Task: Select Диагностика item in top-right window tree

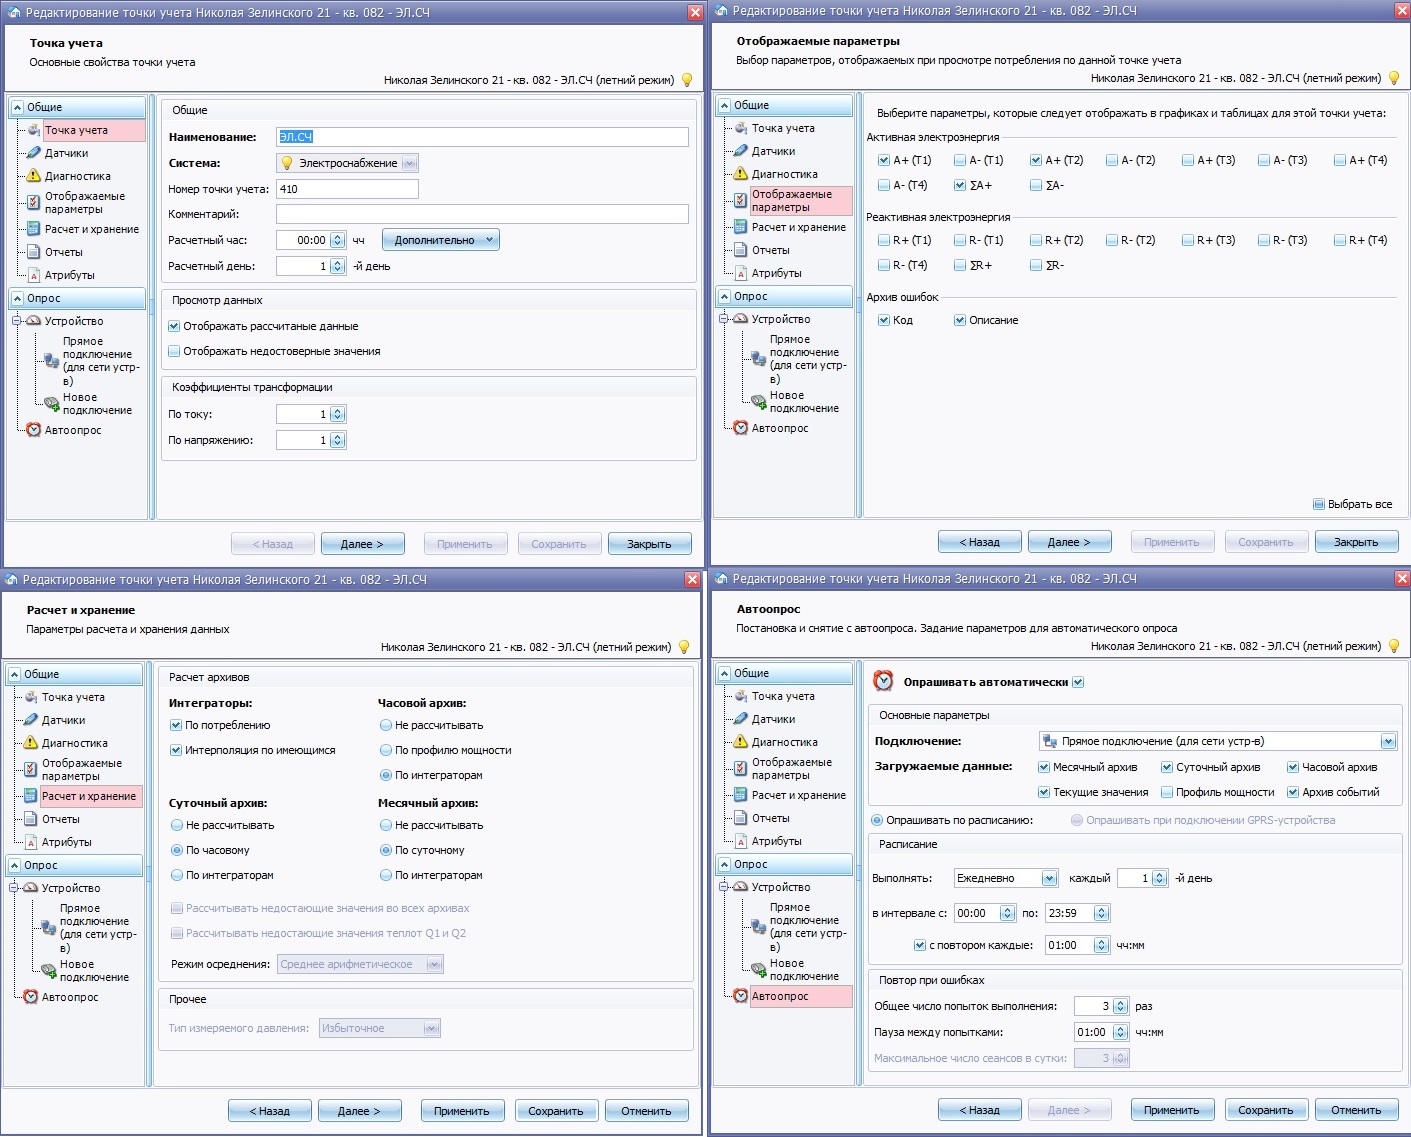Action: [x=785, y=174]
